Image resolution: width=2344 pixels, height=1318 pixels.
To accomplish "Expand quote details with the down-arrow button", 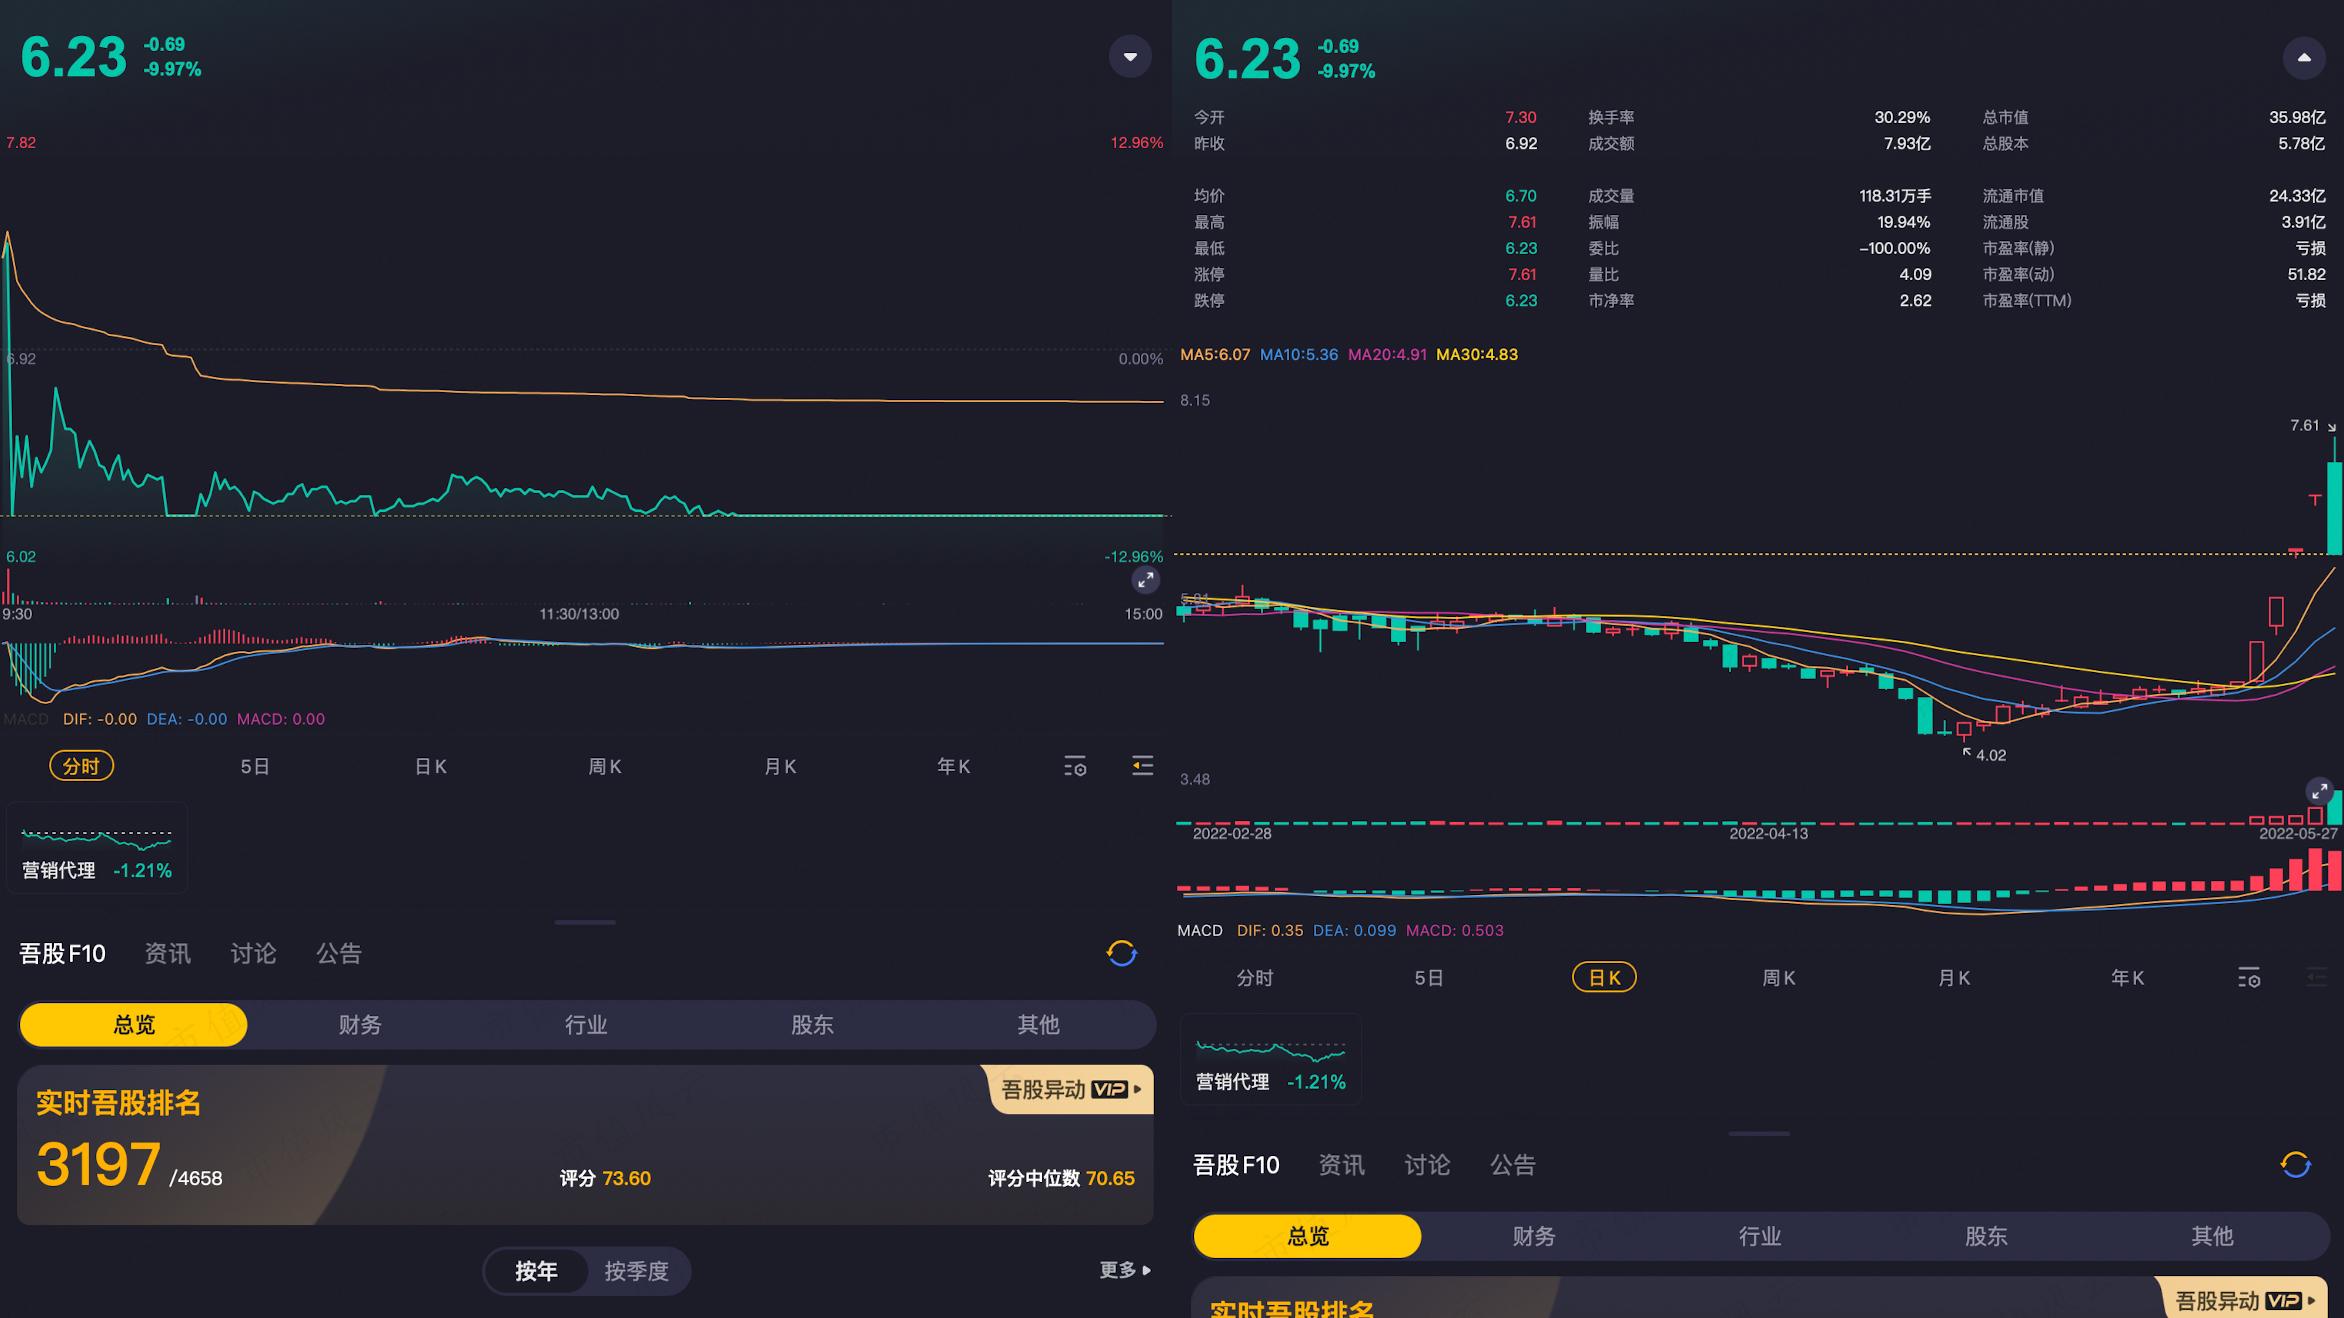I will point(1130,56).
